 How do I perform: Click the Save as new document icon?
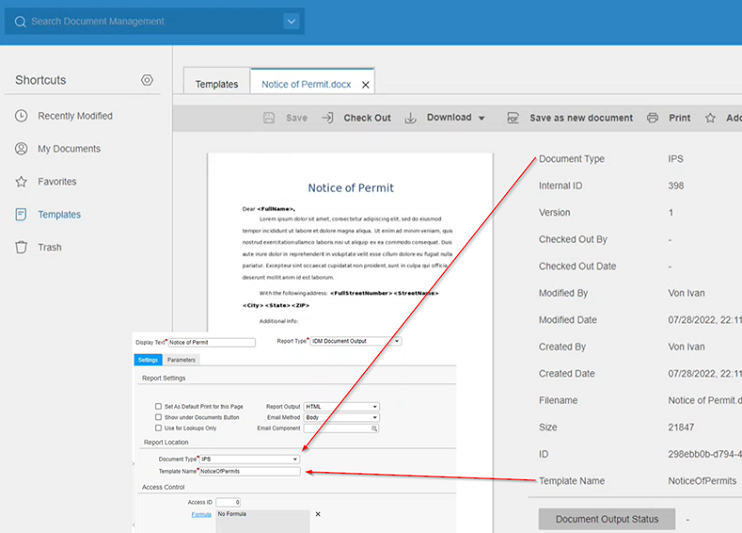click(x=512, y=118)
